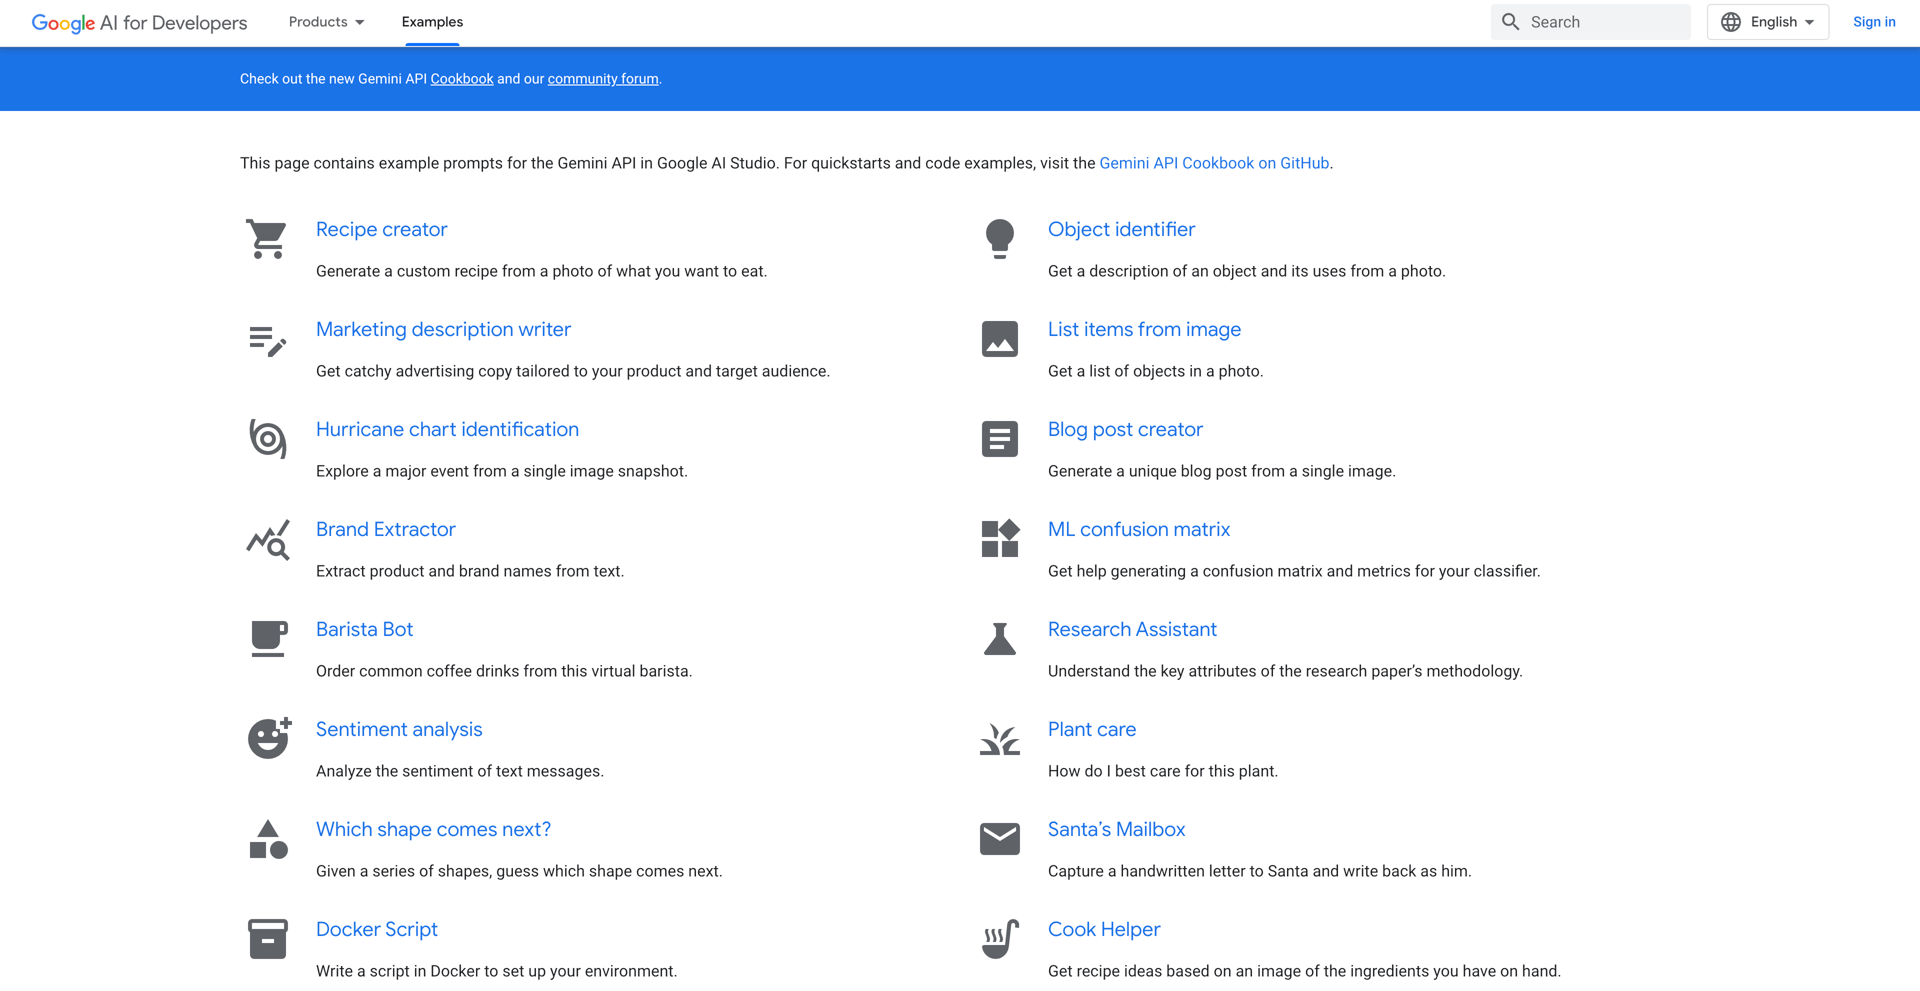Click the widgets icon for ML confusion matrix

point(999,539)
